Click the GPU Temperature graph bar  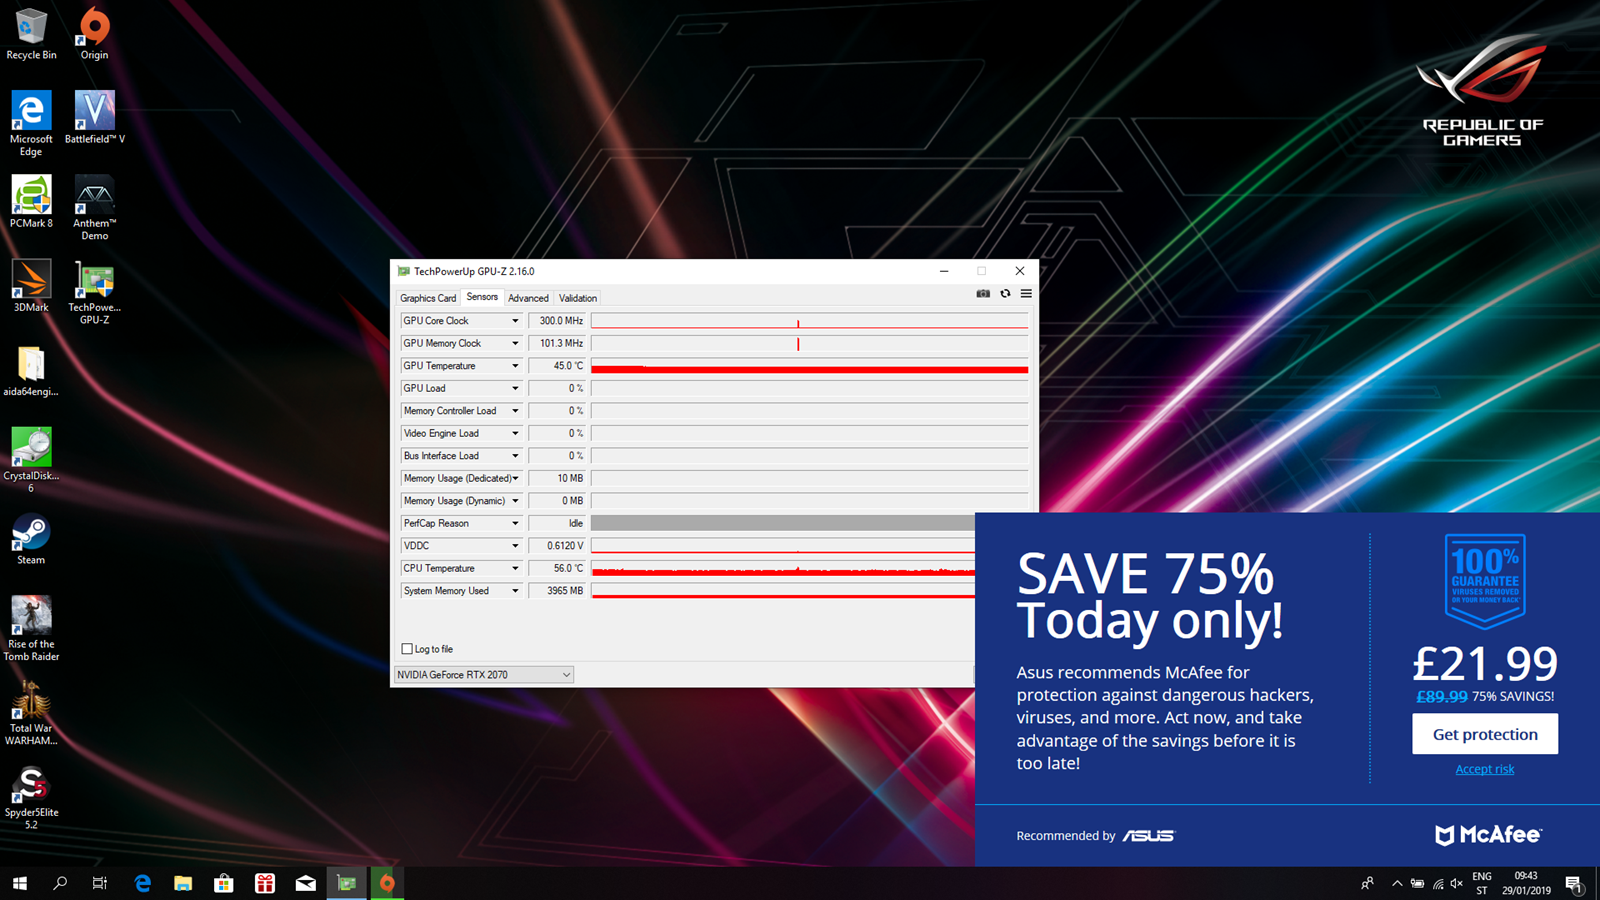tap(809, 366)
